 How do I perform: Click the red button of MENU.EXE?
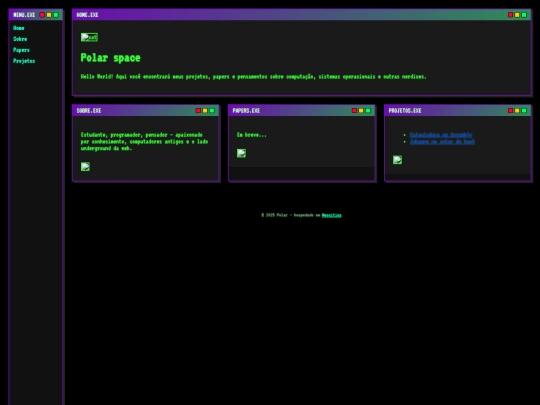pos(42,15)
